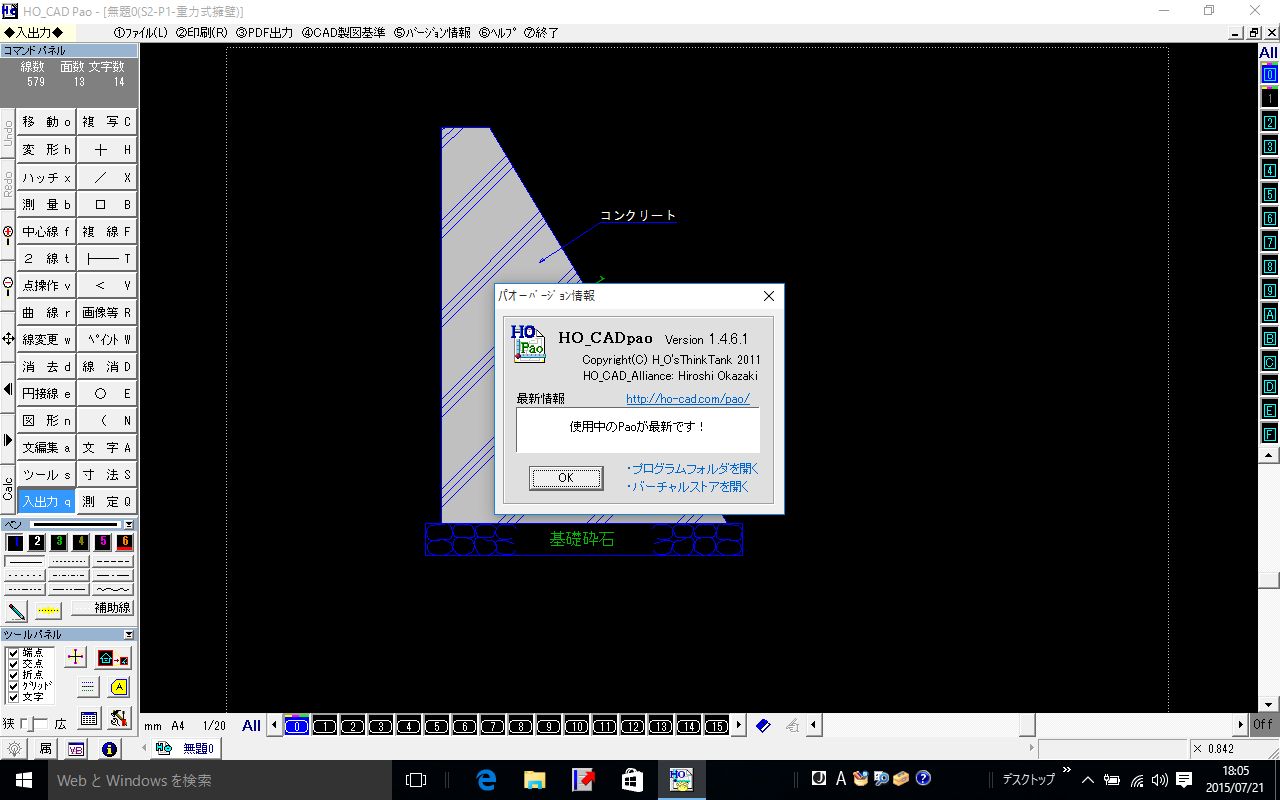Click the light bulb icon at bottom left

[14, 749]
